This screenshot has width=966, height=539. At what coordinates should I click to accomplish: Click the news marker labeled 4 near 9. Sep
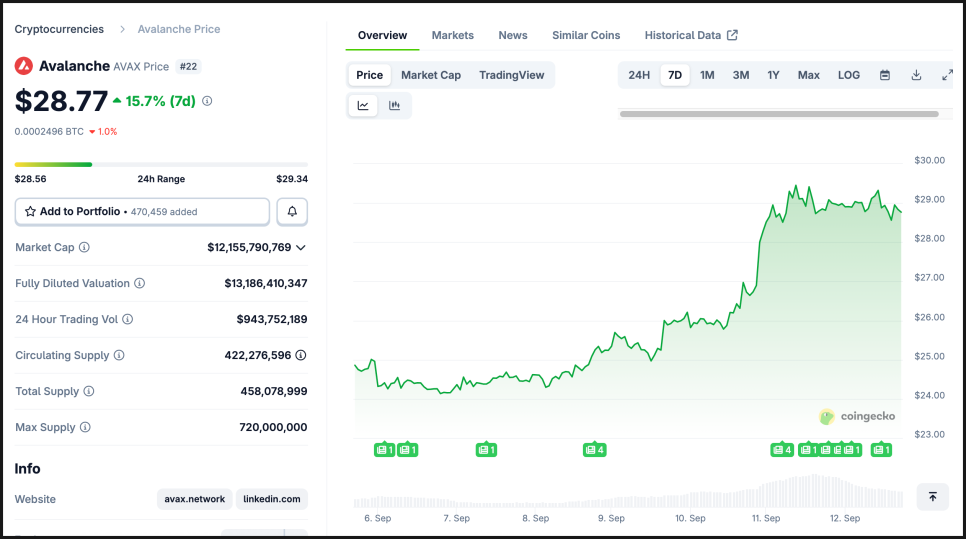(x=595, y=450)
